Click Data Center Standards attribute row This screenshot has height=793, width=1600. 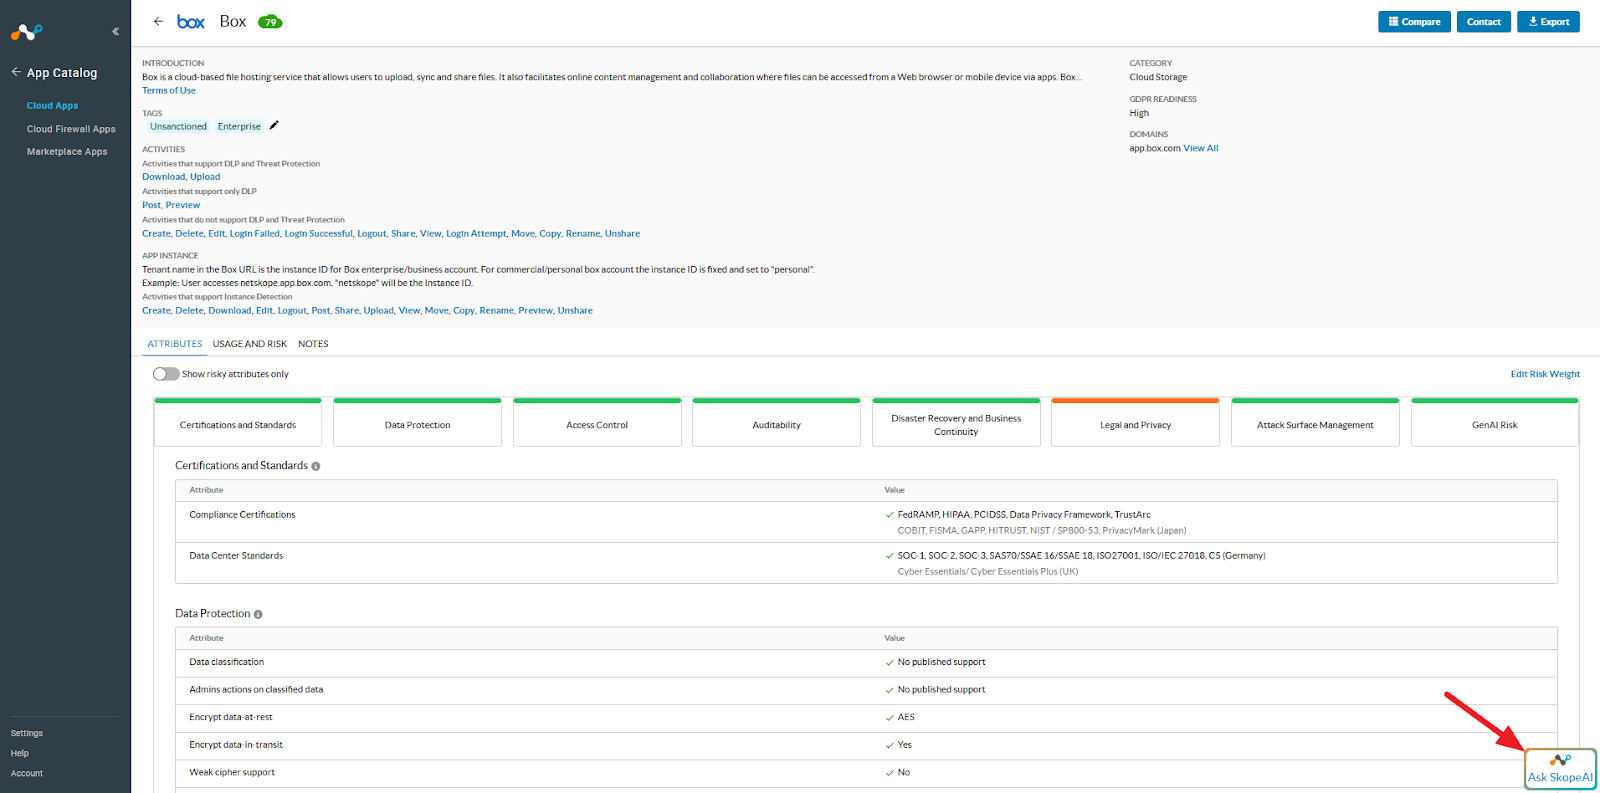866,563
